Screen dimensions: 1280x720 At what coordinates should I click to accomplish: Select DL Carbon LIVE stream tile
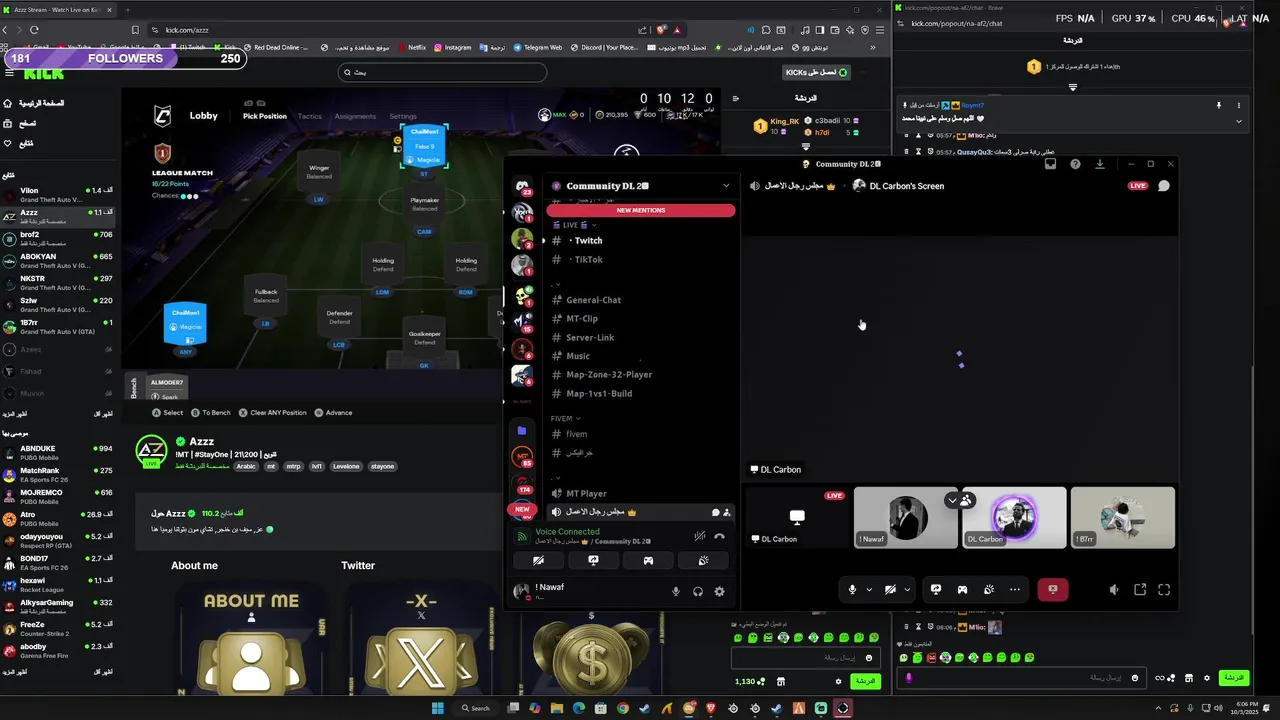[797, 517]
